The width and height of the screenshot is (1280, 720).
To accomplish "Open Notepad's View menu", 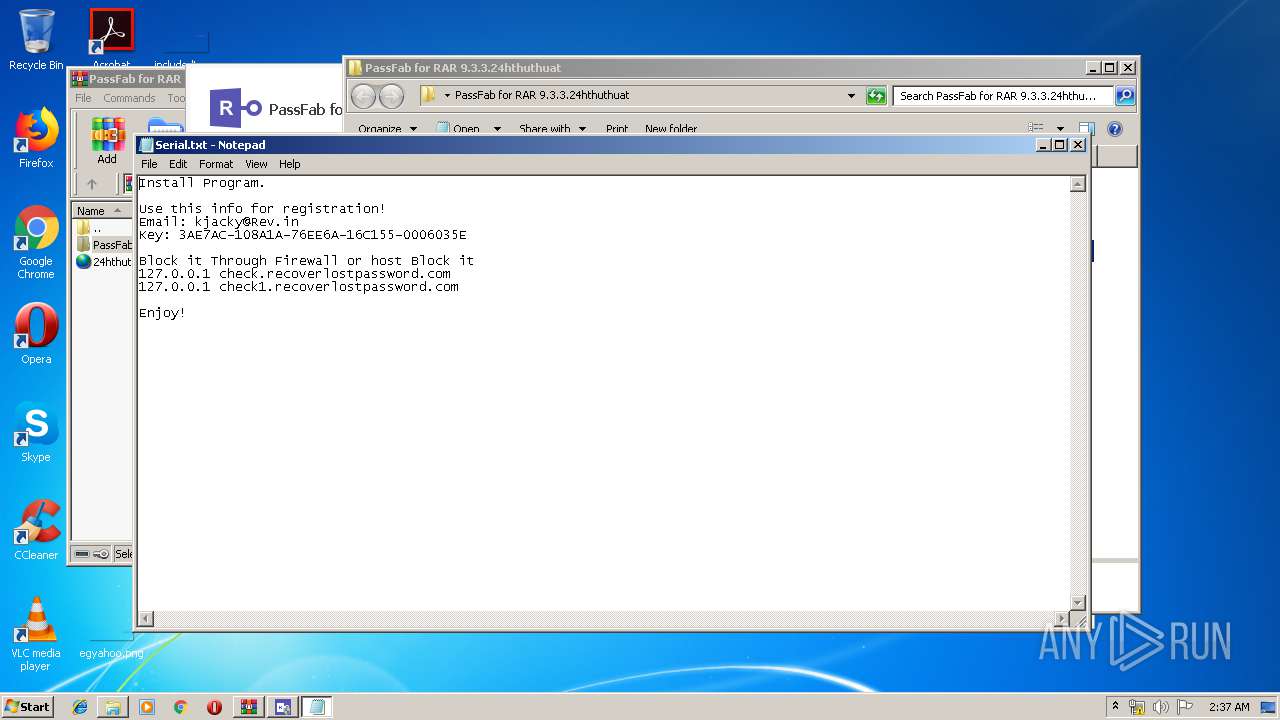I will [x=256, y=164].
